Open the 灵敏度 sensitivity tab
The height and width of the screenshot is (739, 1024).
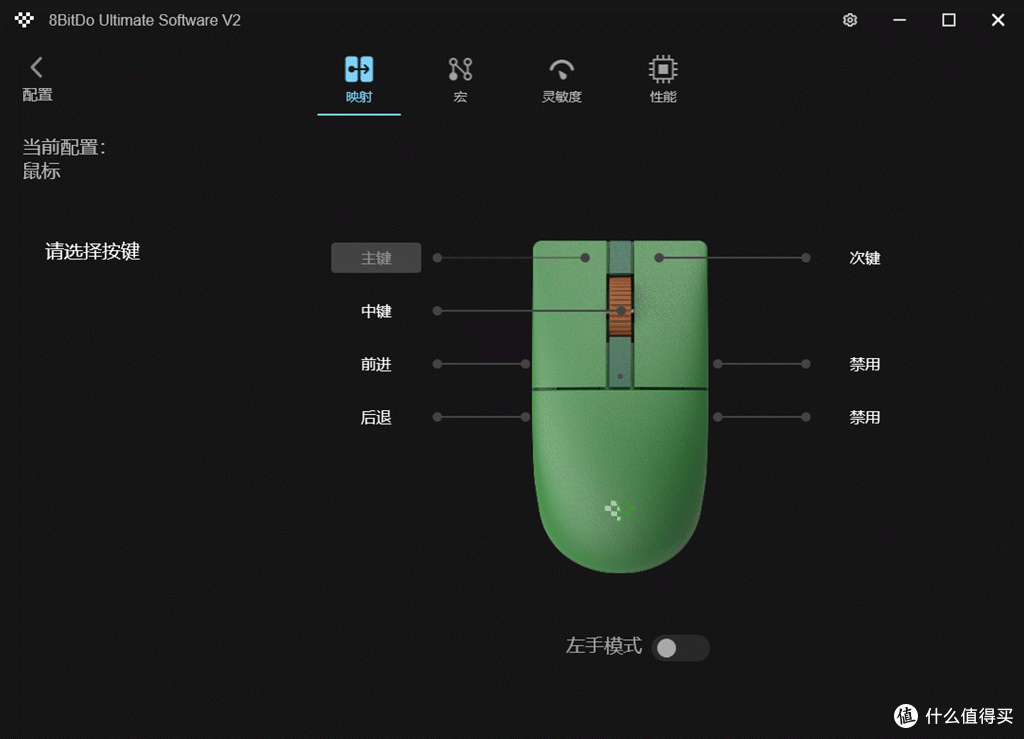(x=562, y=80)
